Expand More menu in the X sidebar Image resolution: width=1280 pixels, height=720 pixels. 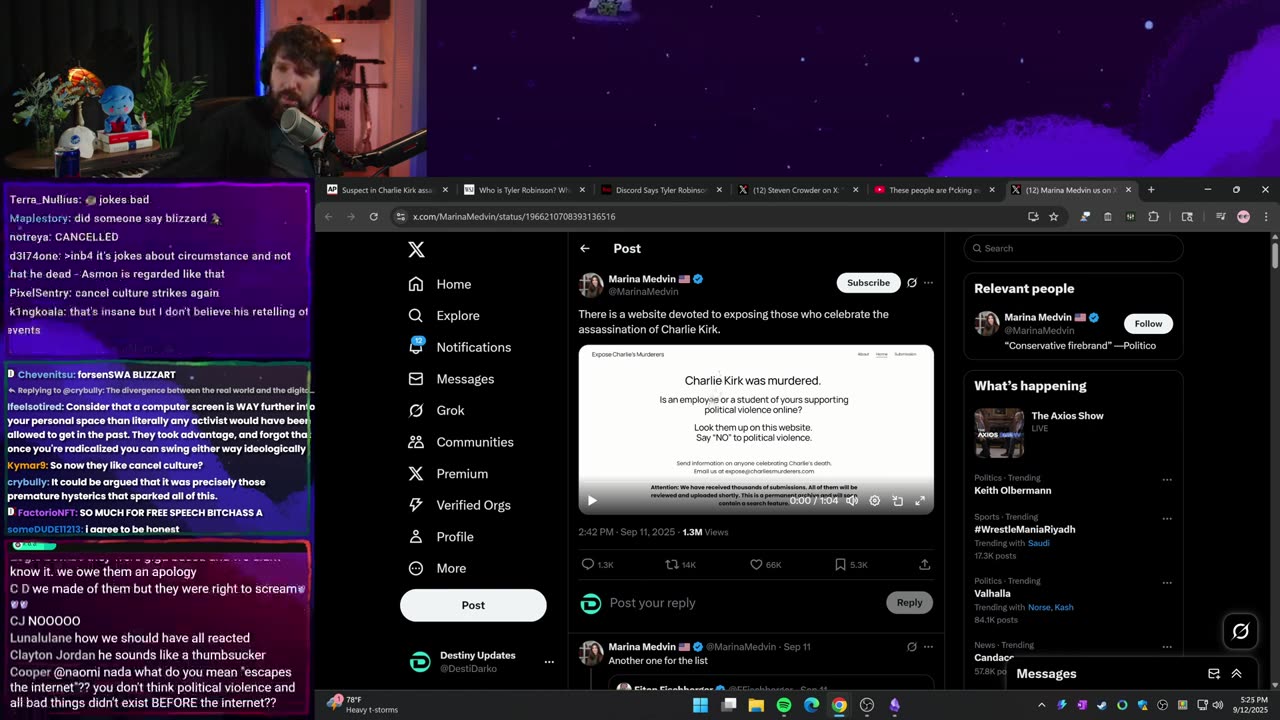tap(438, 569)
